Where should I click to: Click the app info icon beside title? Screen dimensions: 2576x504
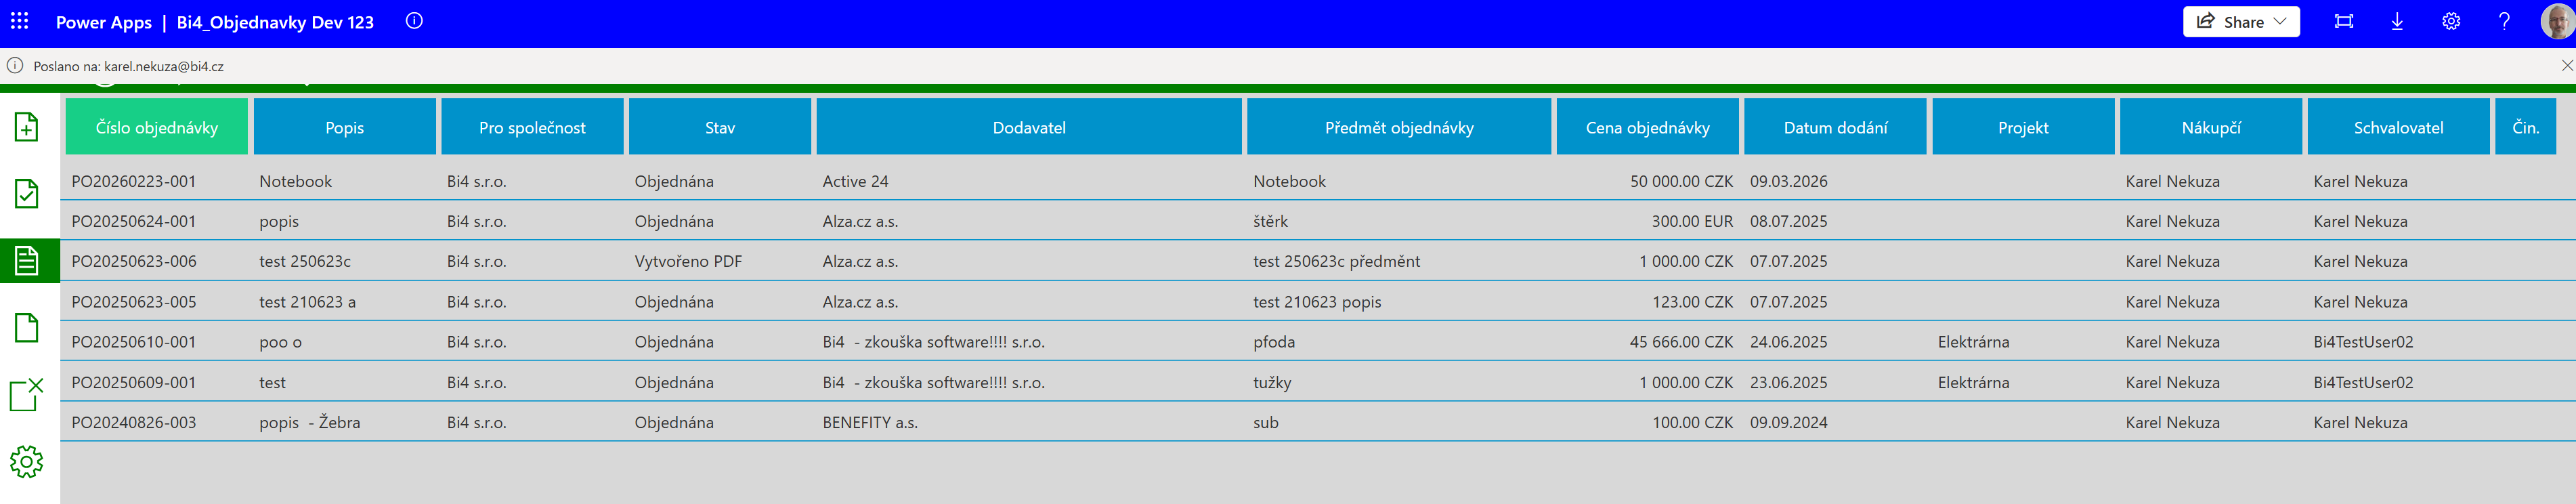414,21
